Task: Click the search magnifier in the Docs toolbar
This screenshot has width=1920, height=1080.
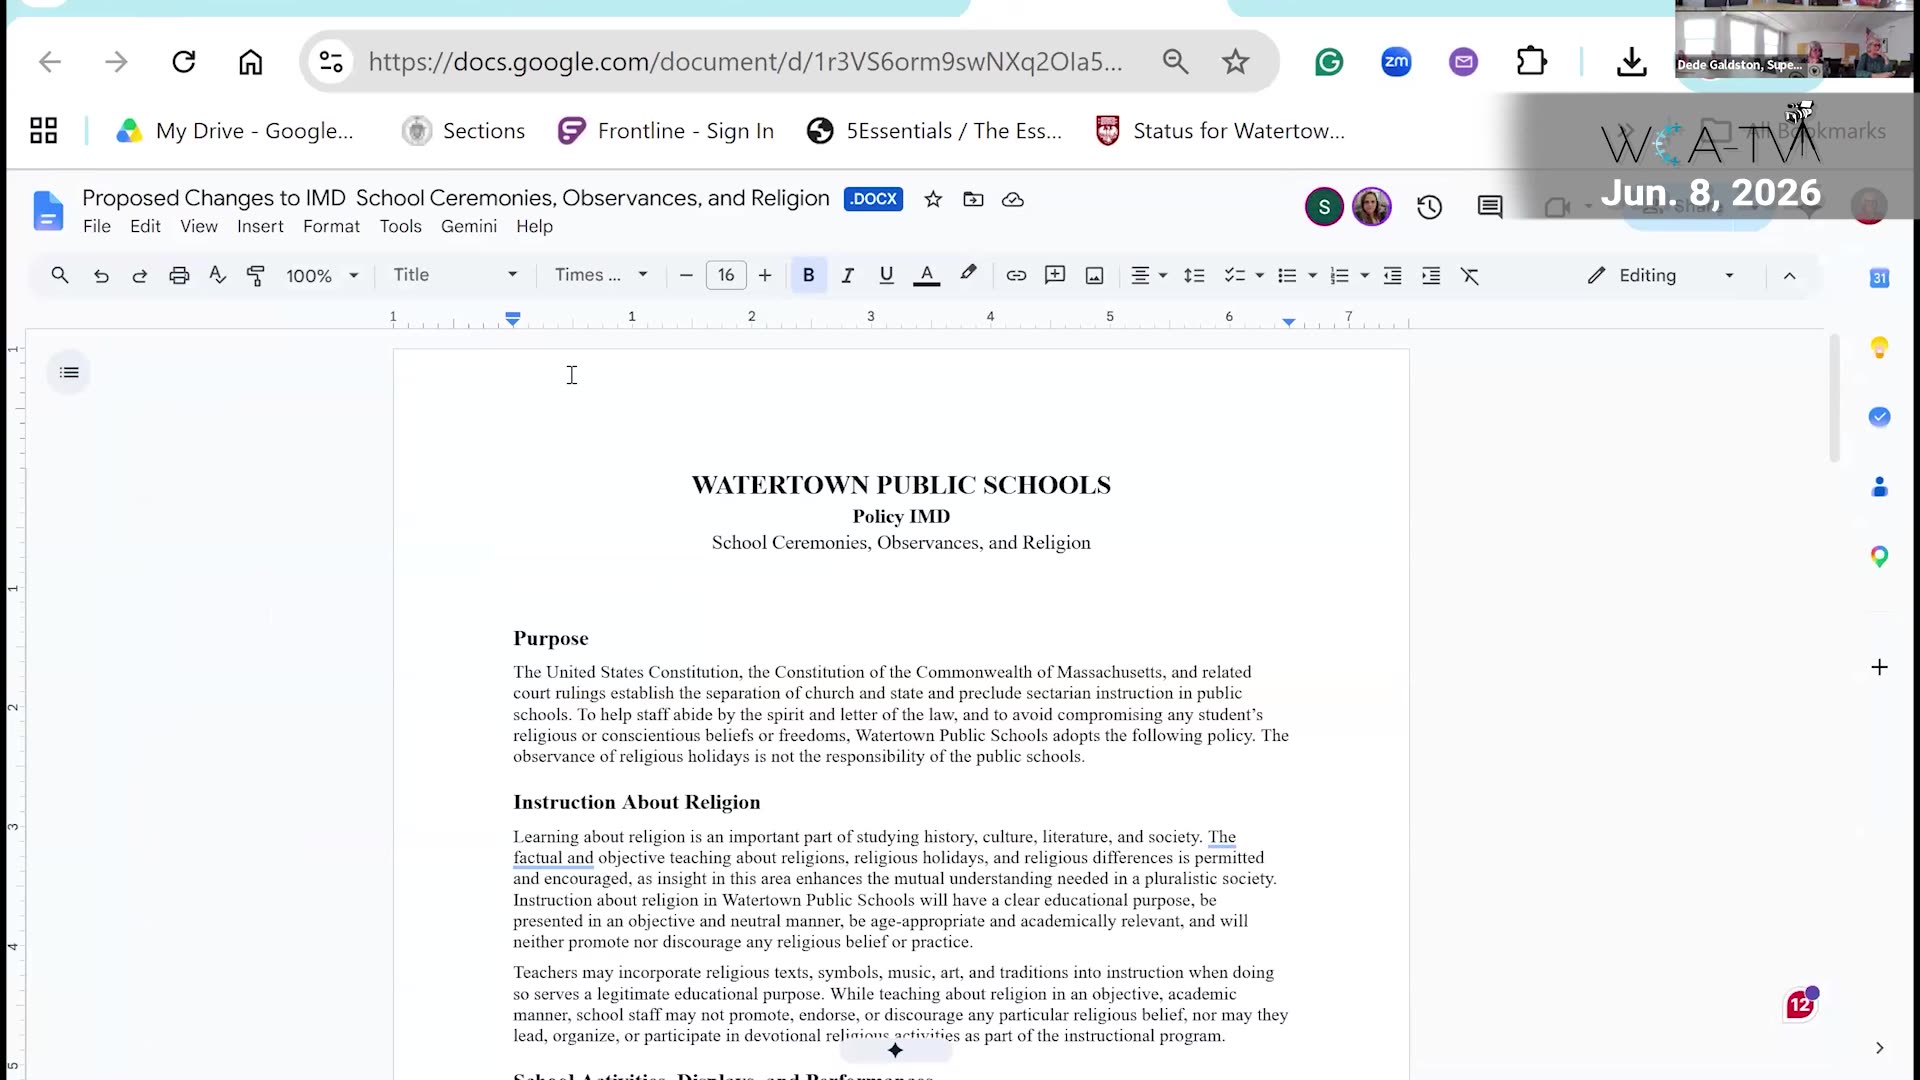Action: [x=60, y=275]
